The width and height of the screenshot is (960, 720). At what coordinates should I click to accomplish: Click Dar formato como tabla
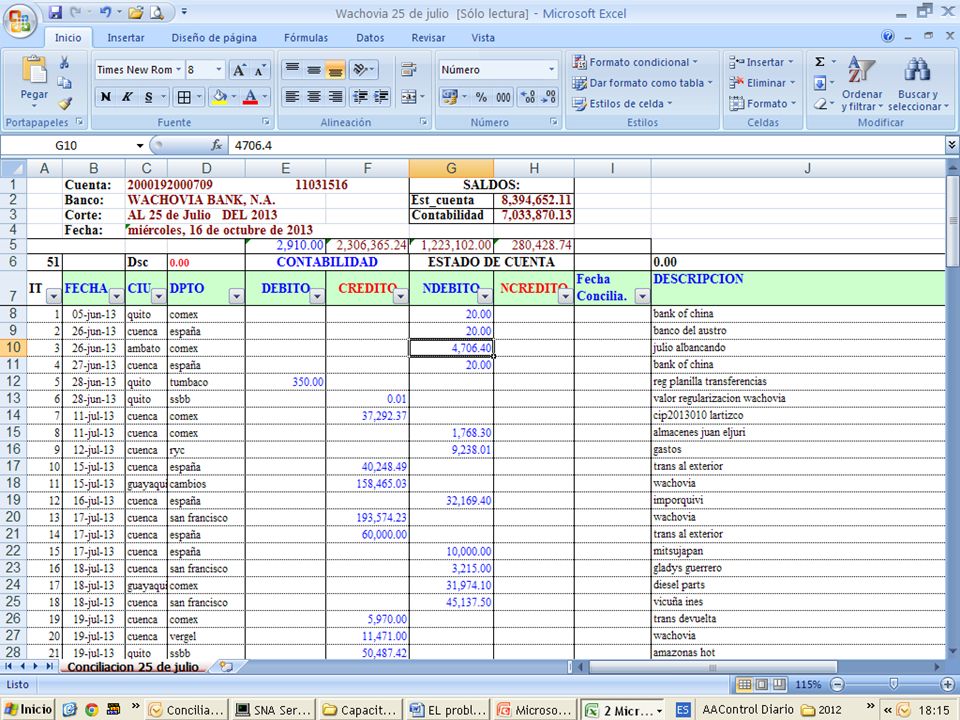(642, 83)
